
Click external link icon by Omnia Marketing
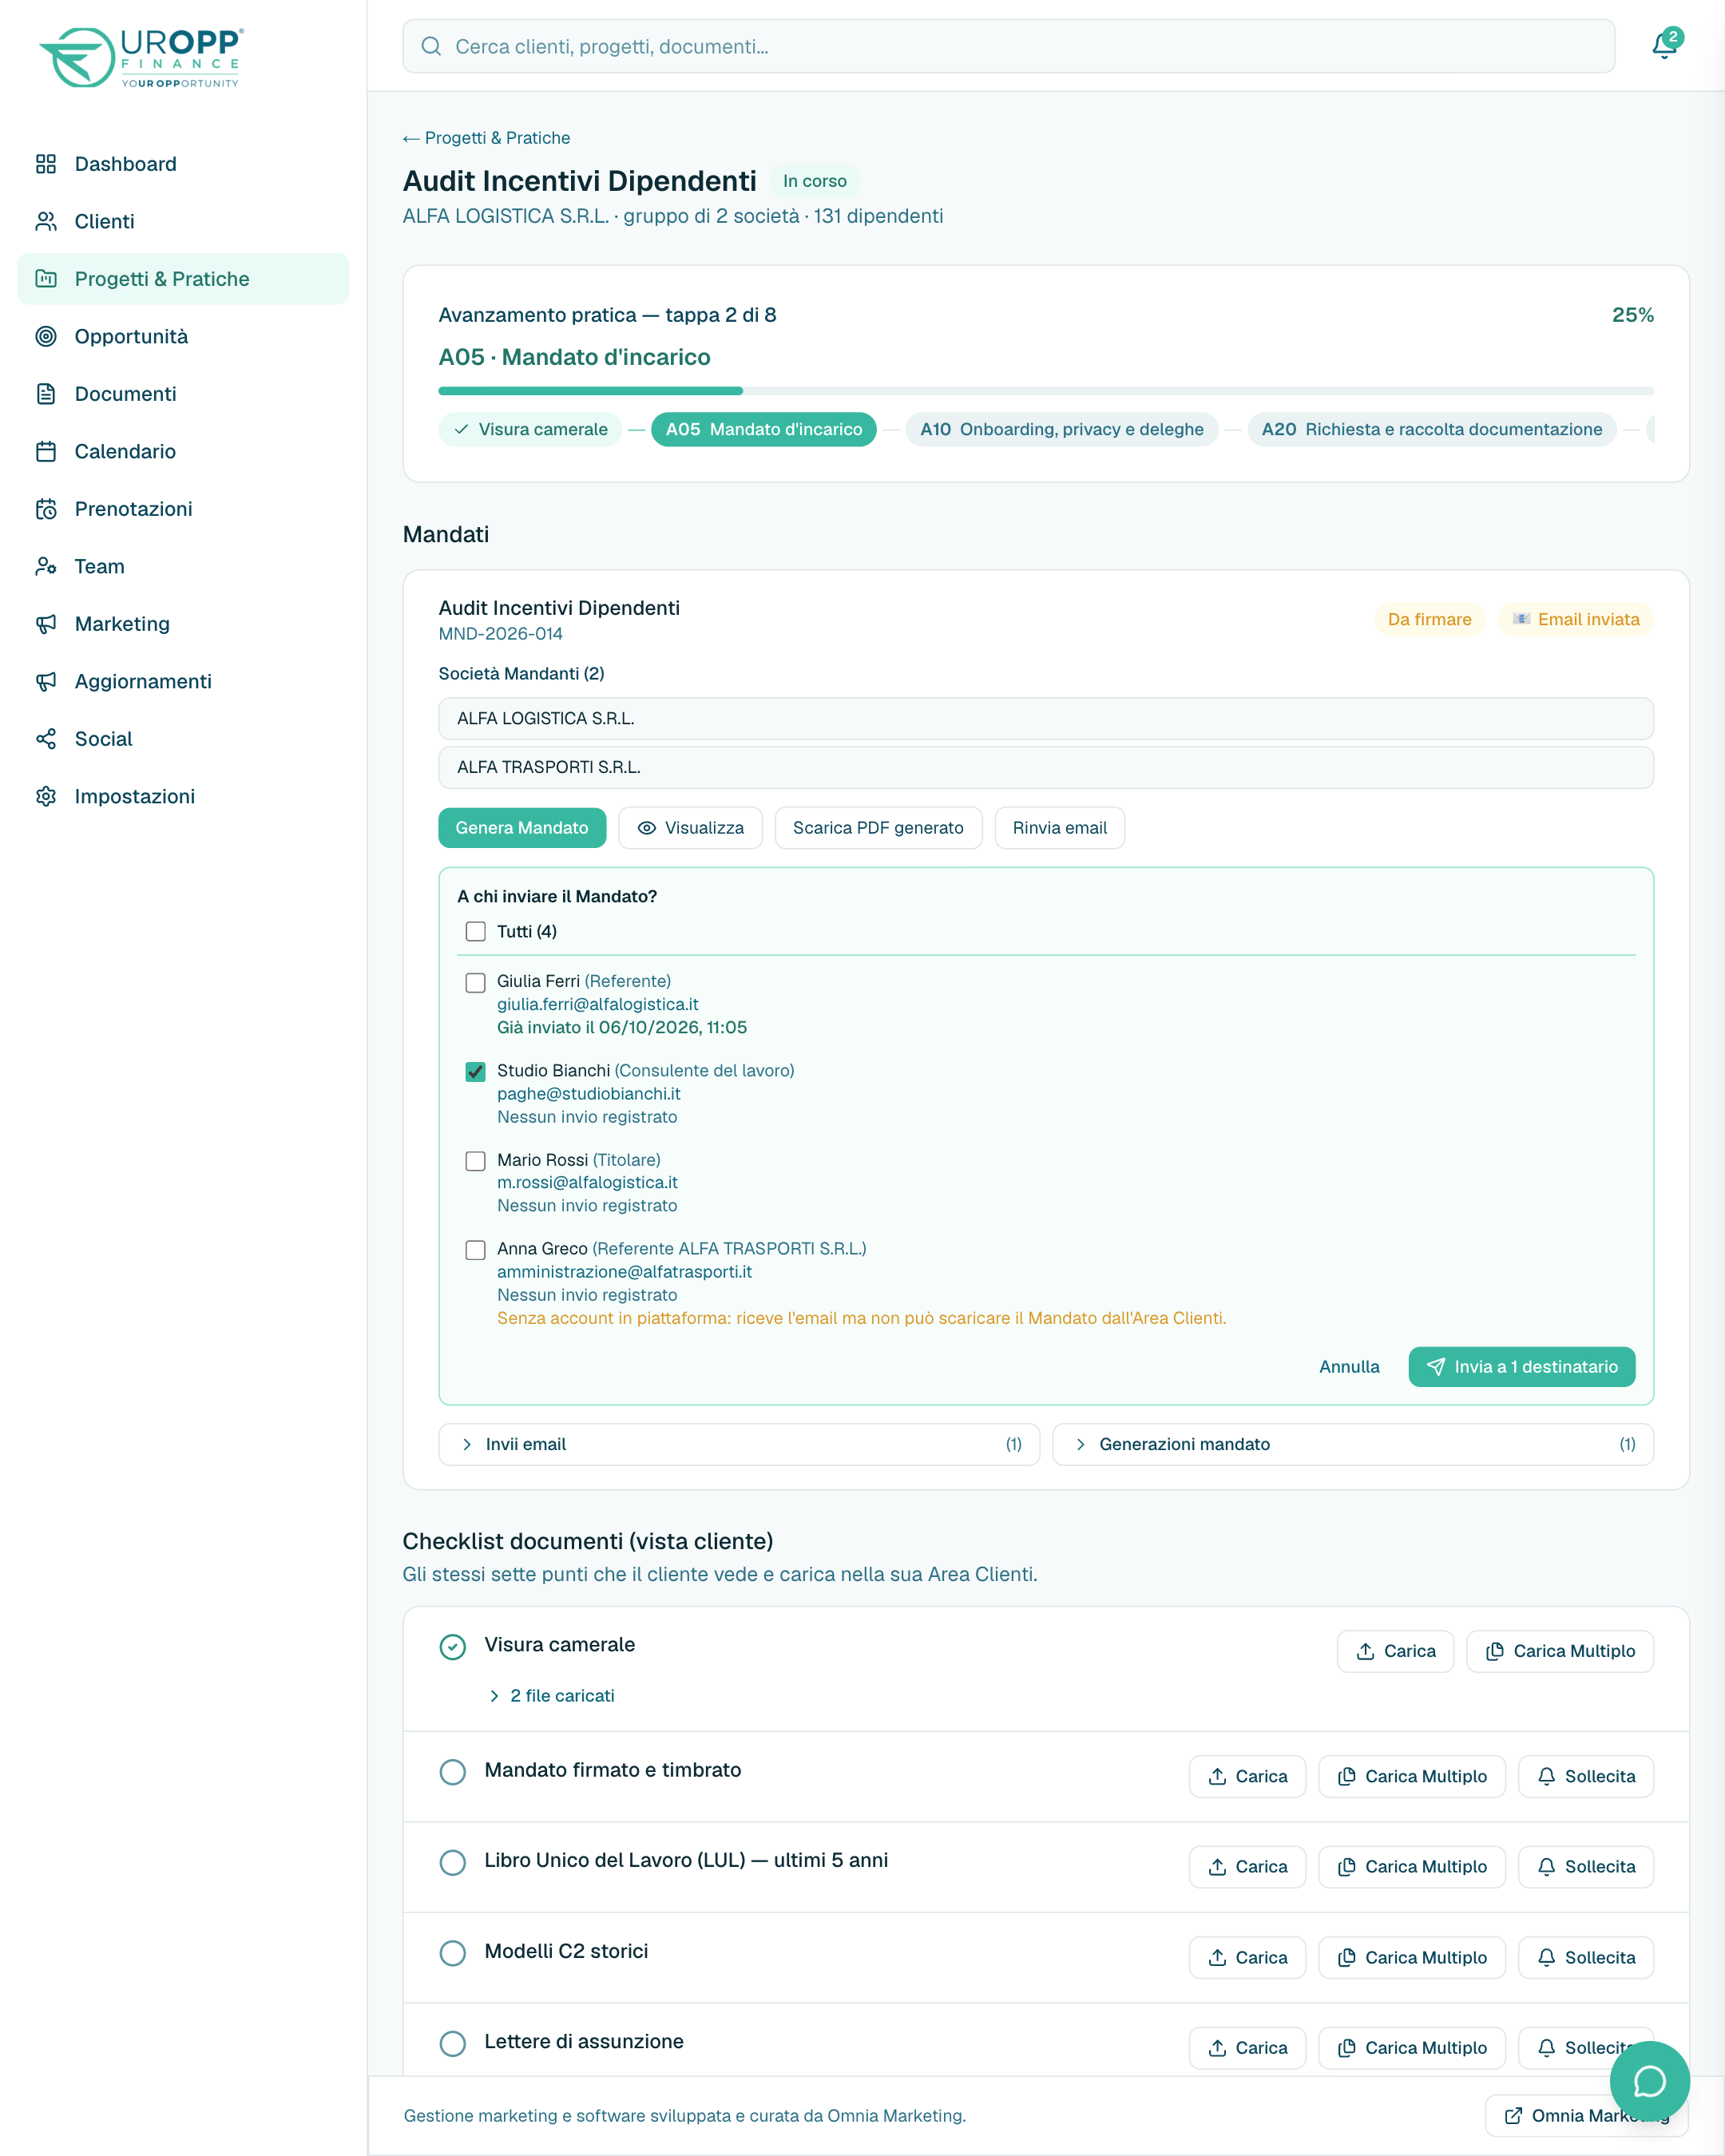[1514, 2116]
